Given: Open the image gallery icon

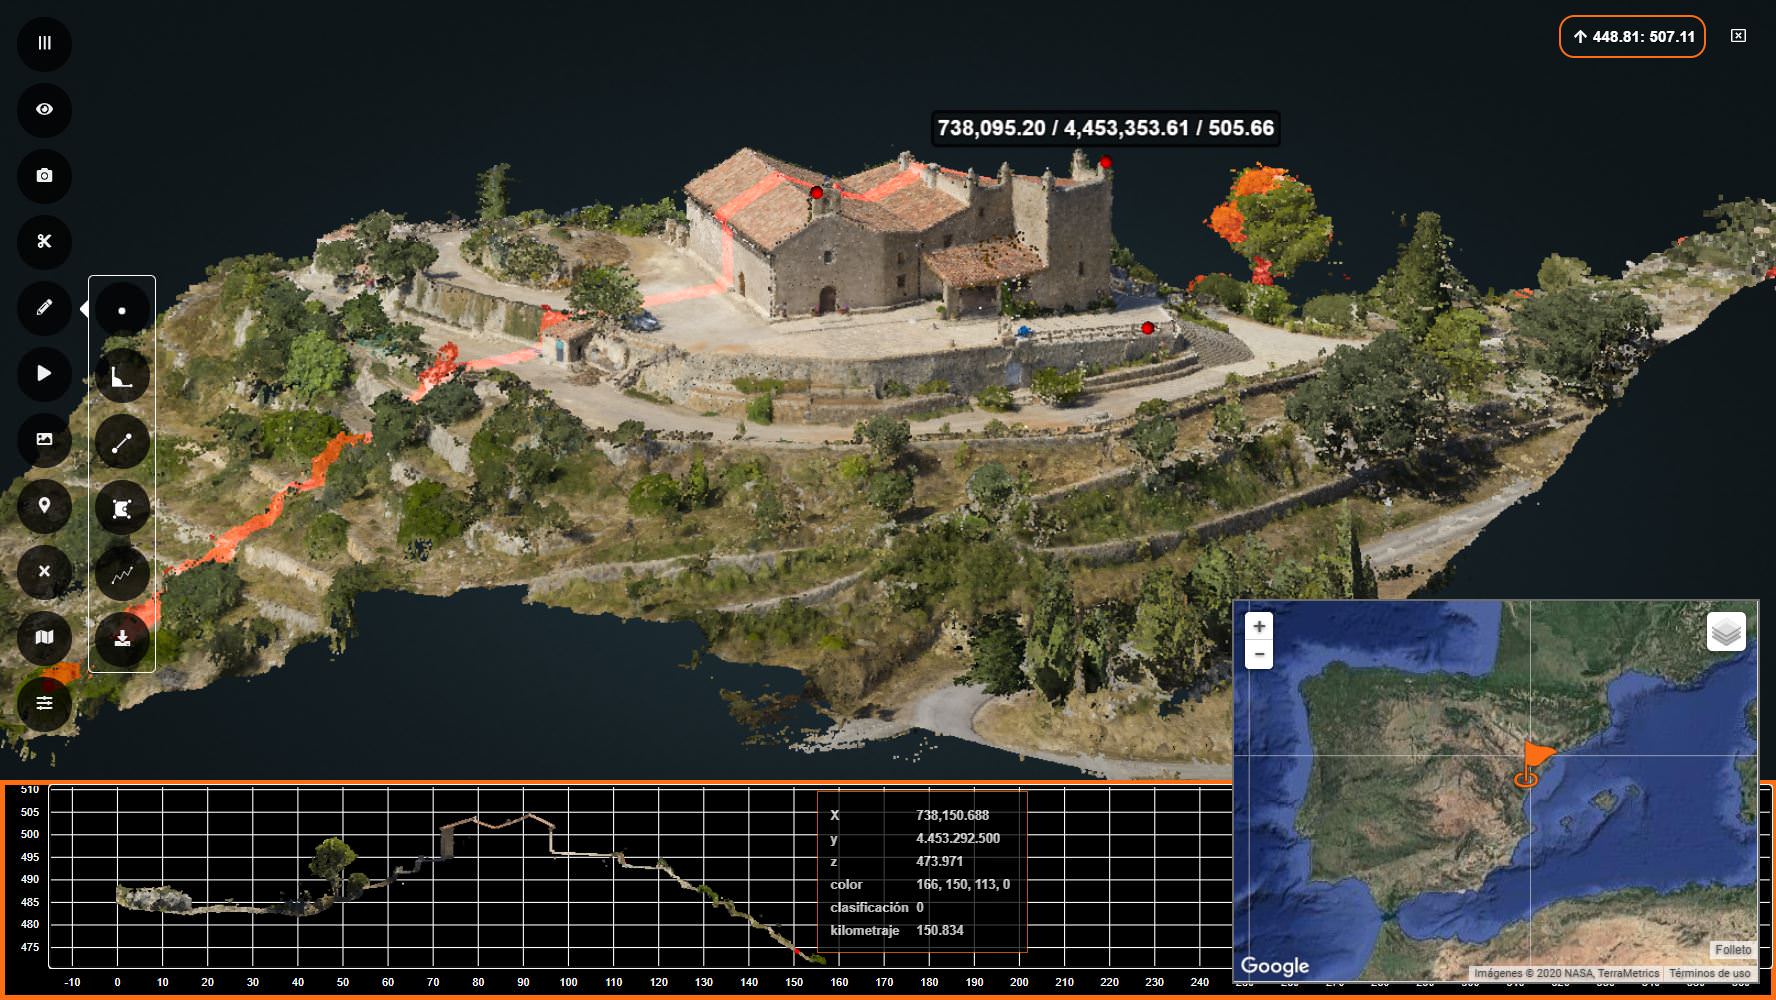Looking at the screenshot, I should 44,439.
